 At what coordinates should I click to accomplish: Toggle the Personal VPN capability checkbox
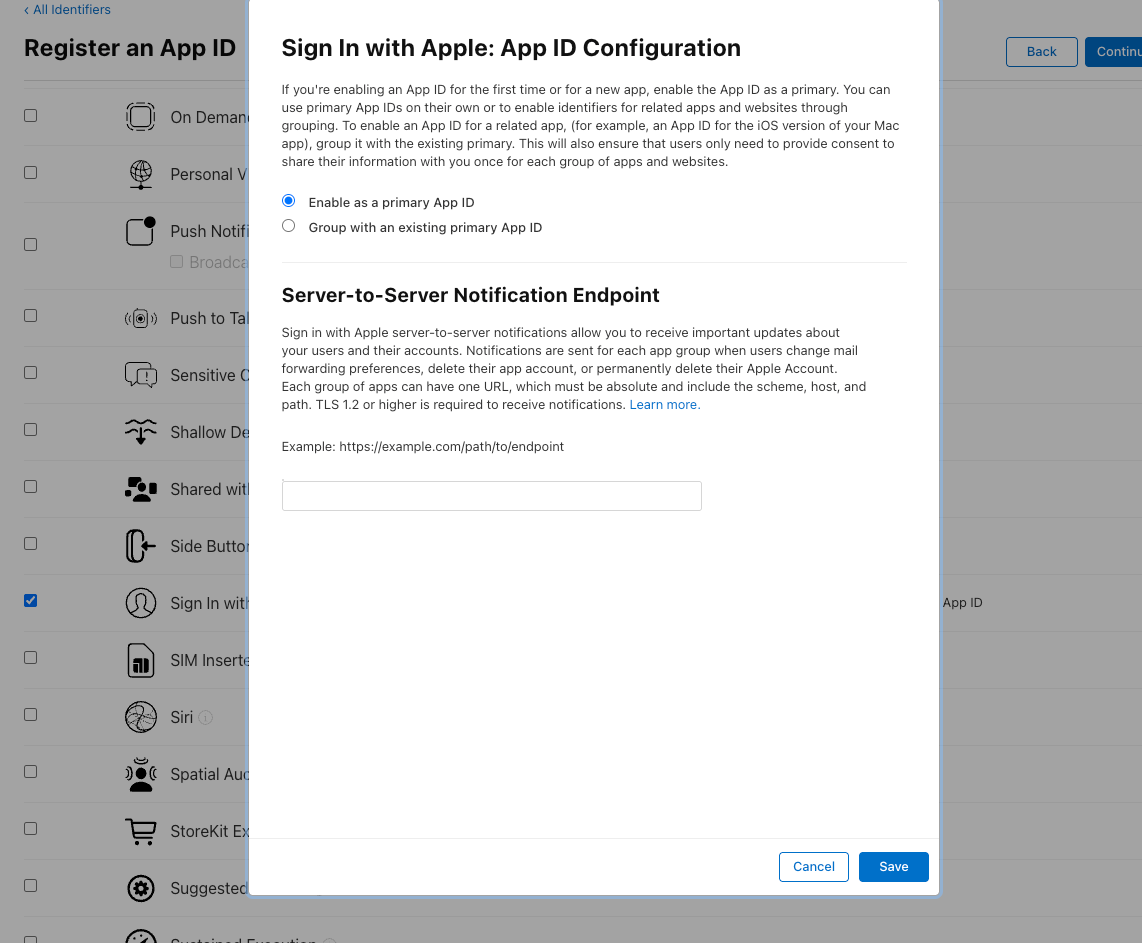[x=31, y=173]
